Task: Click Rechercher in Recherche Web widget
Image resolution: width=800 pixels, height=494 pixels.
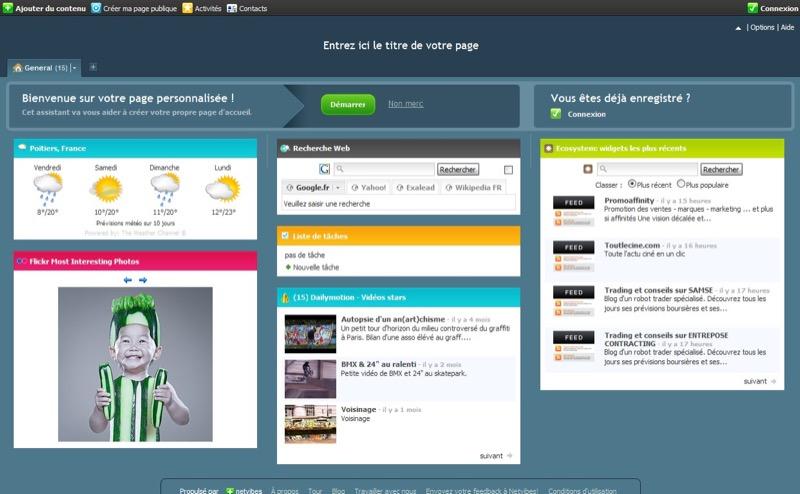Action: 458,169
